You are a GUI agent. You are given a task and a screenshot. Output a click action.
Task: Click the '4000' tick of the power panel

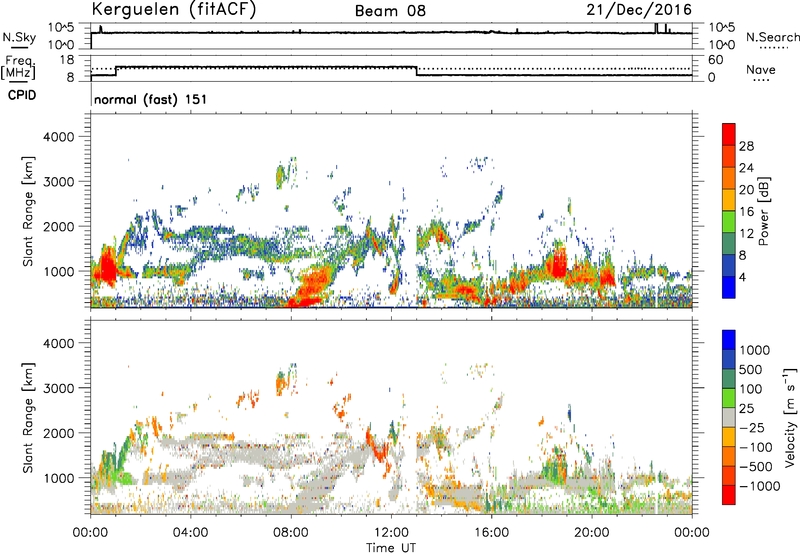tap(58, 137)
